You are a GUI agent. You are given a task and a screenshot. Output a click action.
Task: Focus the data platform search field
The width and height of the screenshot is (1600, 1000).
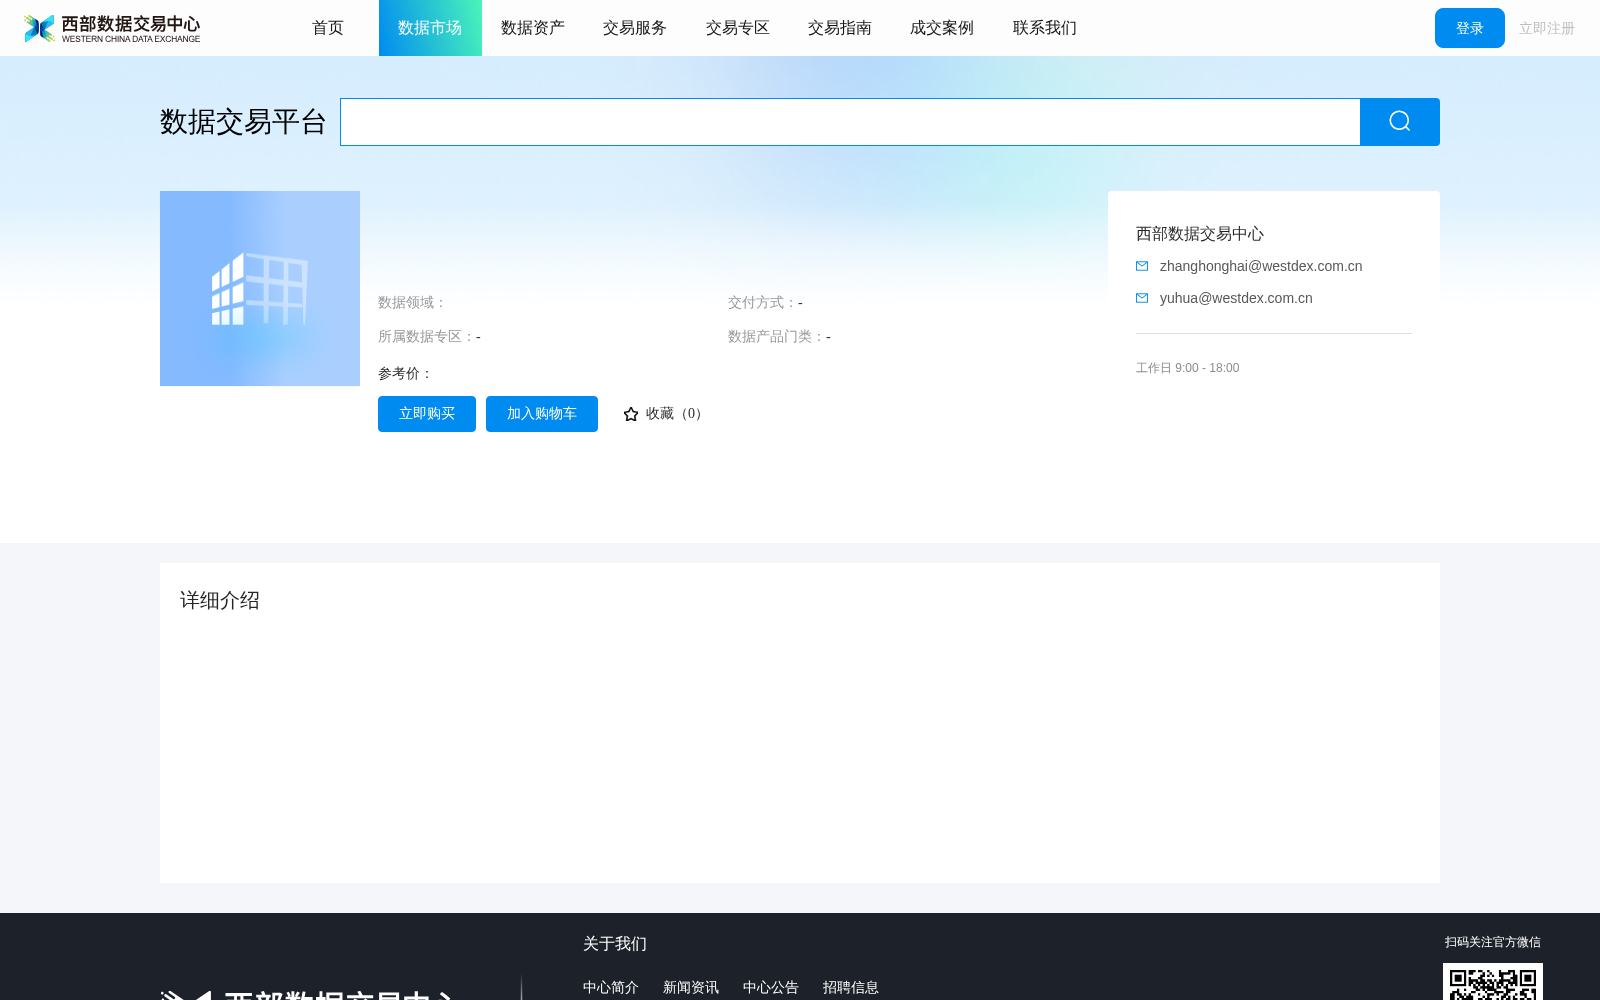pyautogui.click(x=850, y=122)
